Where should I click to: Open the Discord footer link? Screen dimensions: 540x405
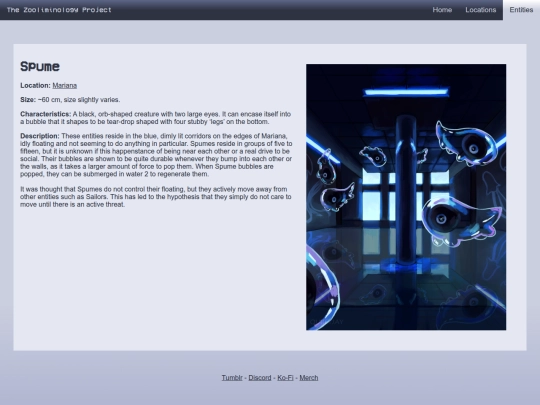(260, 377)
